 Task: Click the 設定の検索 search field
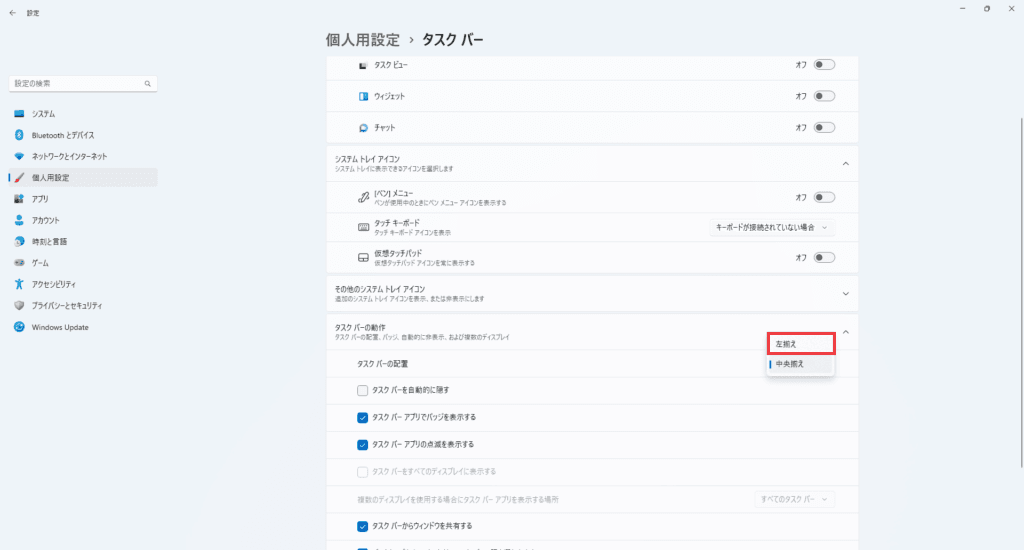80,83
